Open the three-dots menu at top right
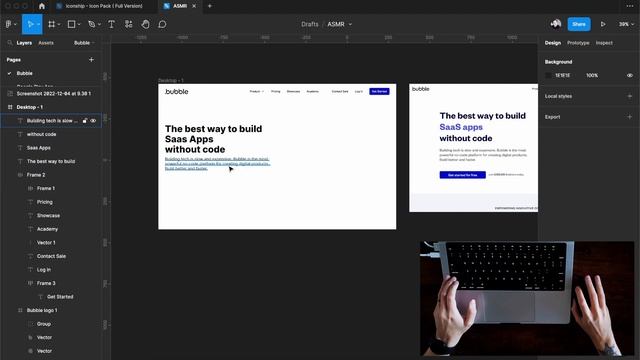This screenshot has width=640, height=360. (x=629, y=6)
